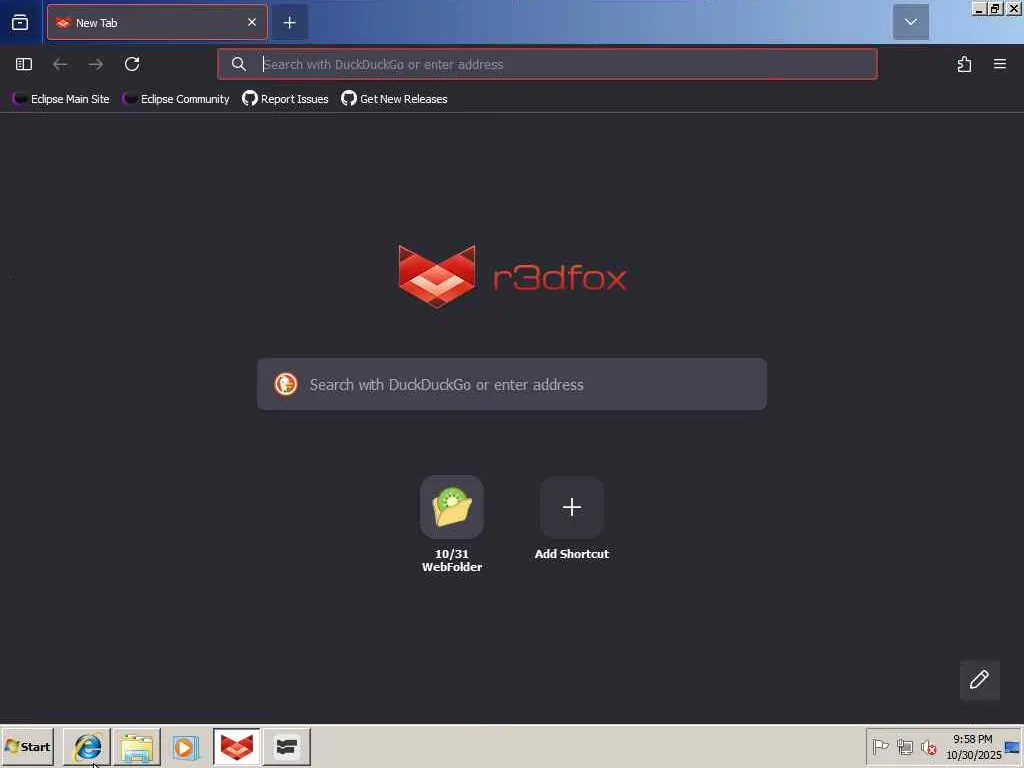
Task: Launch Windows Media Player from taskbar
Action: point(186,746)
